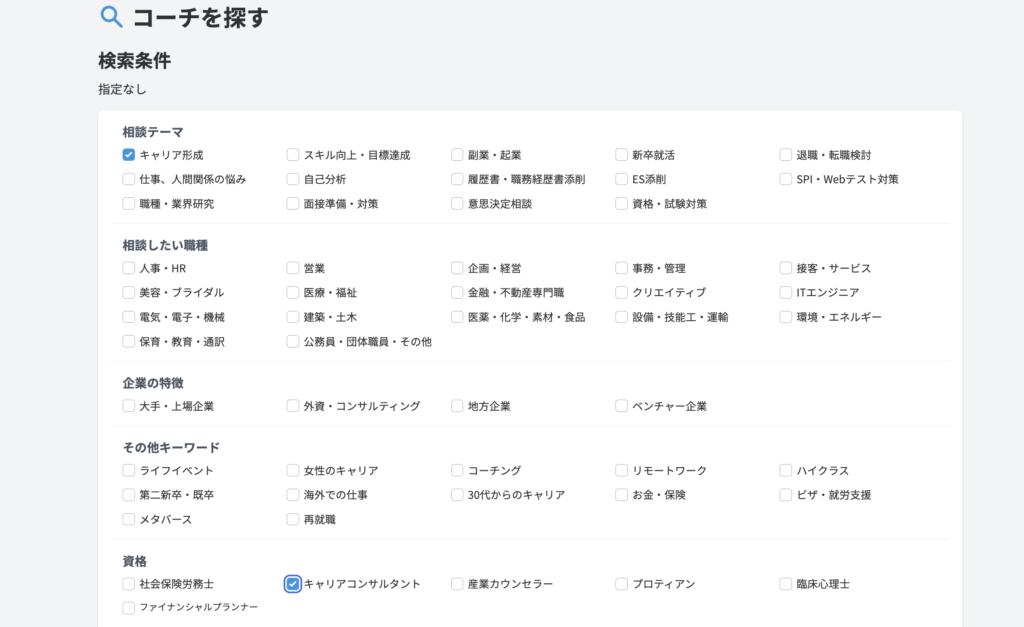Select the メタバース checkbox

(129, 520)
